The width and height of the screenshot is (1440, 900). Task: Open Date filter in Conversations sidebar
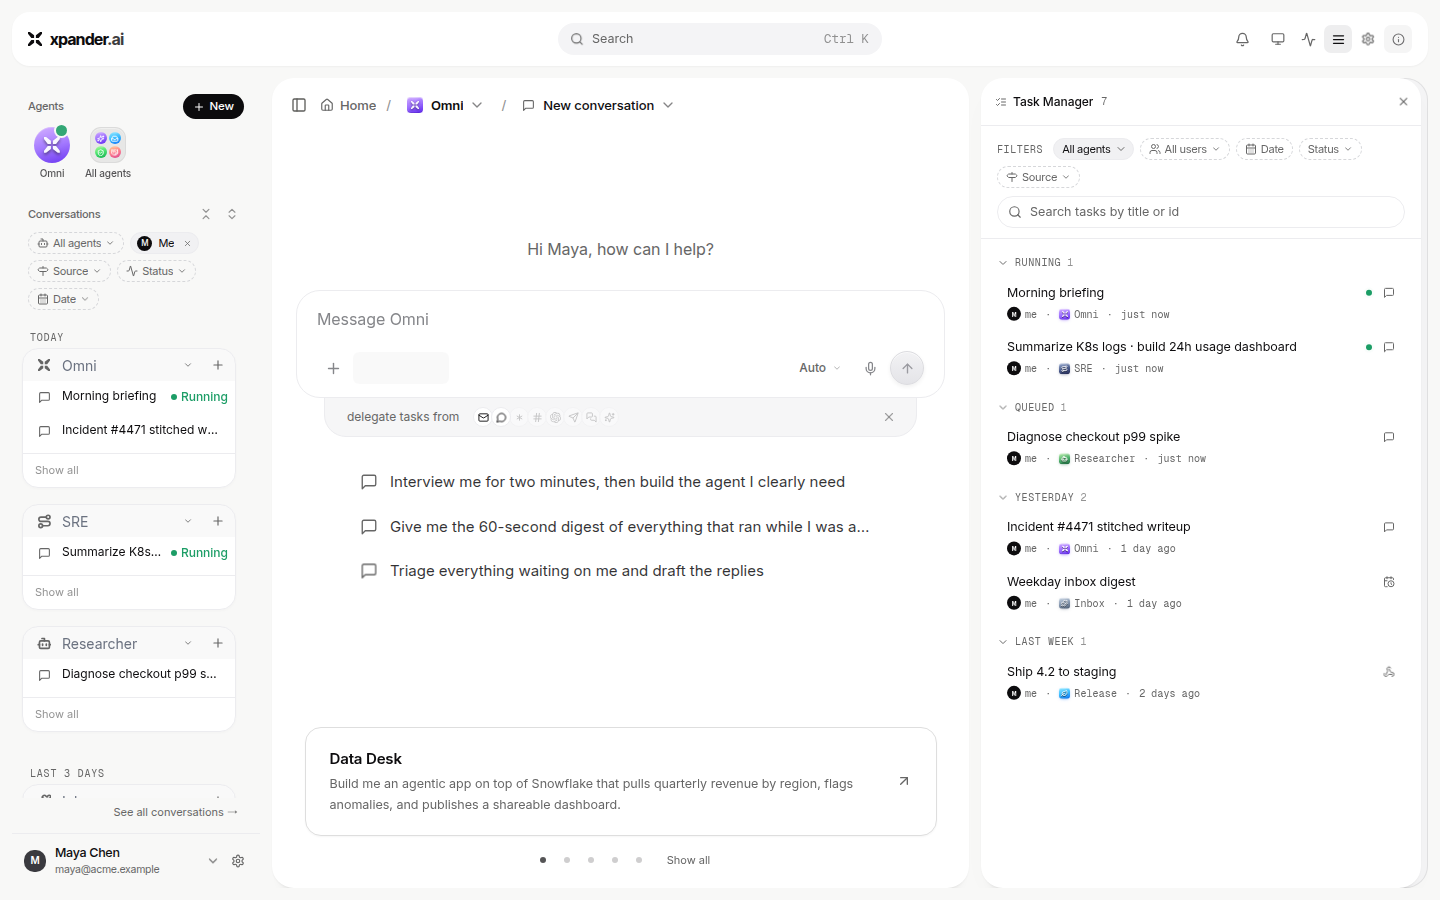click(63, 299)
